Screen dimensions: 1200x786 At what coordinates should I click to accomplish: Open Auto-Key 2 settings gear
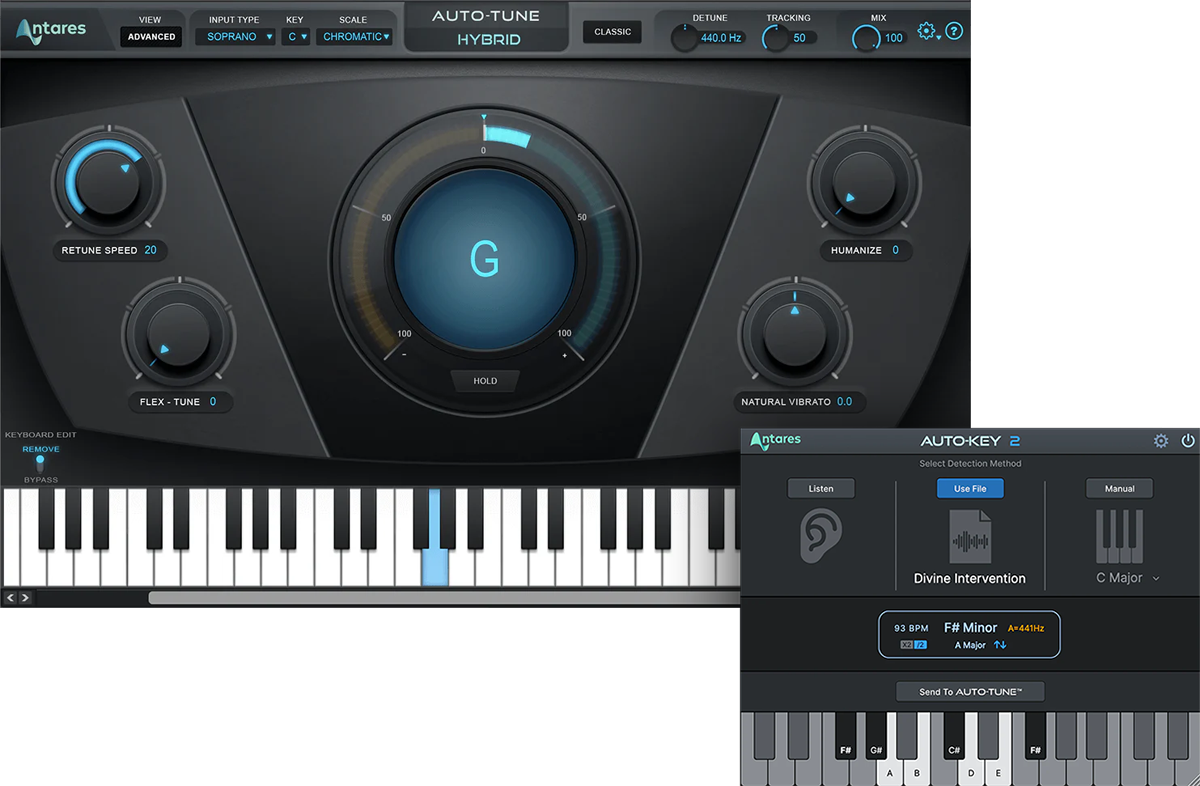(x=1161, y=441)
